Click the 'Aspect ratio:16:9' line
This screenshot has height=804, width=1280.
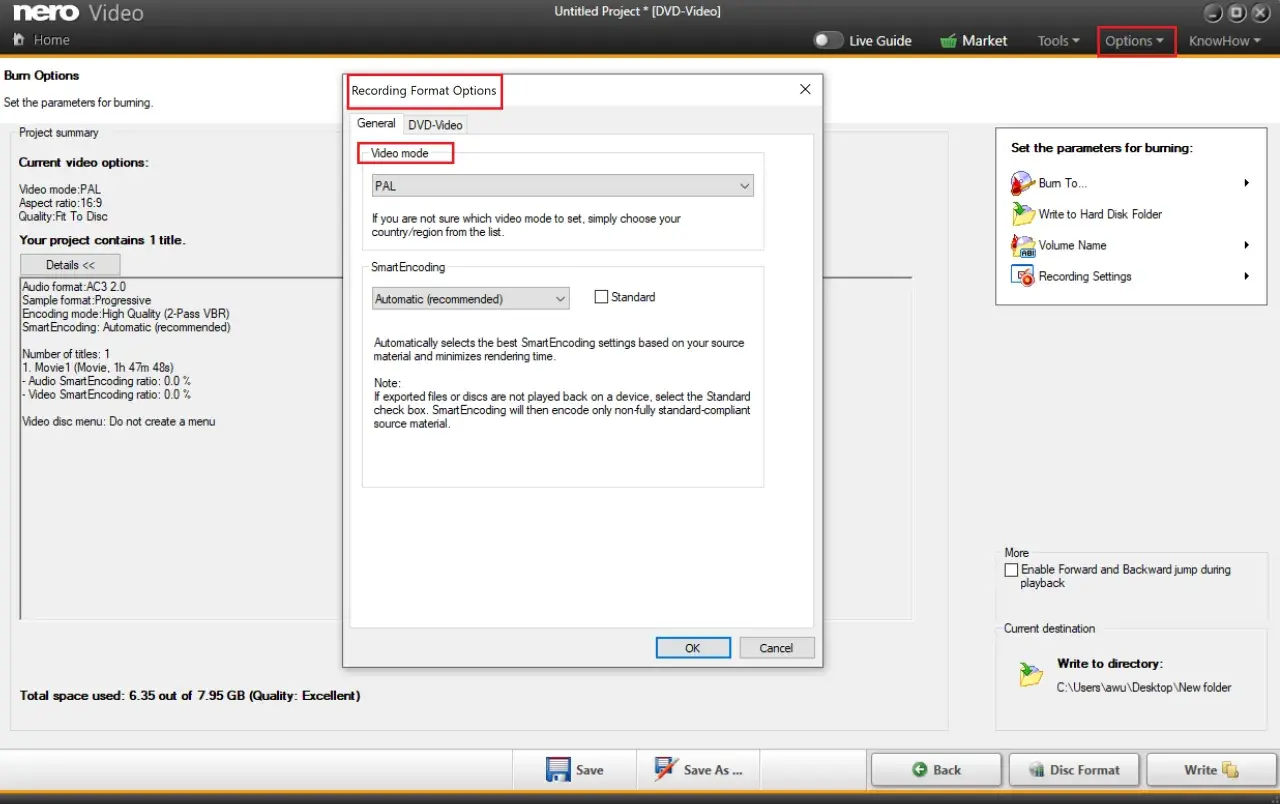click(60, 203)
